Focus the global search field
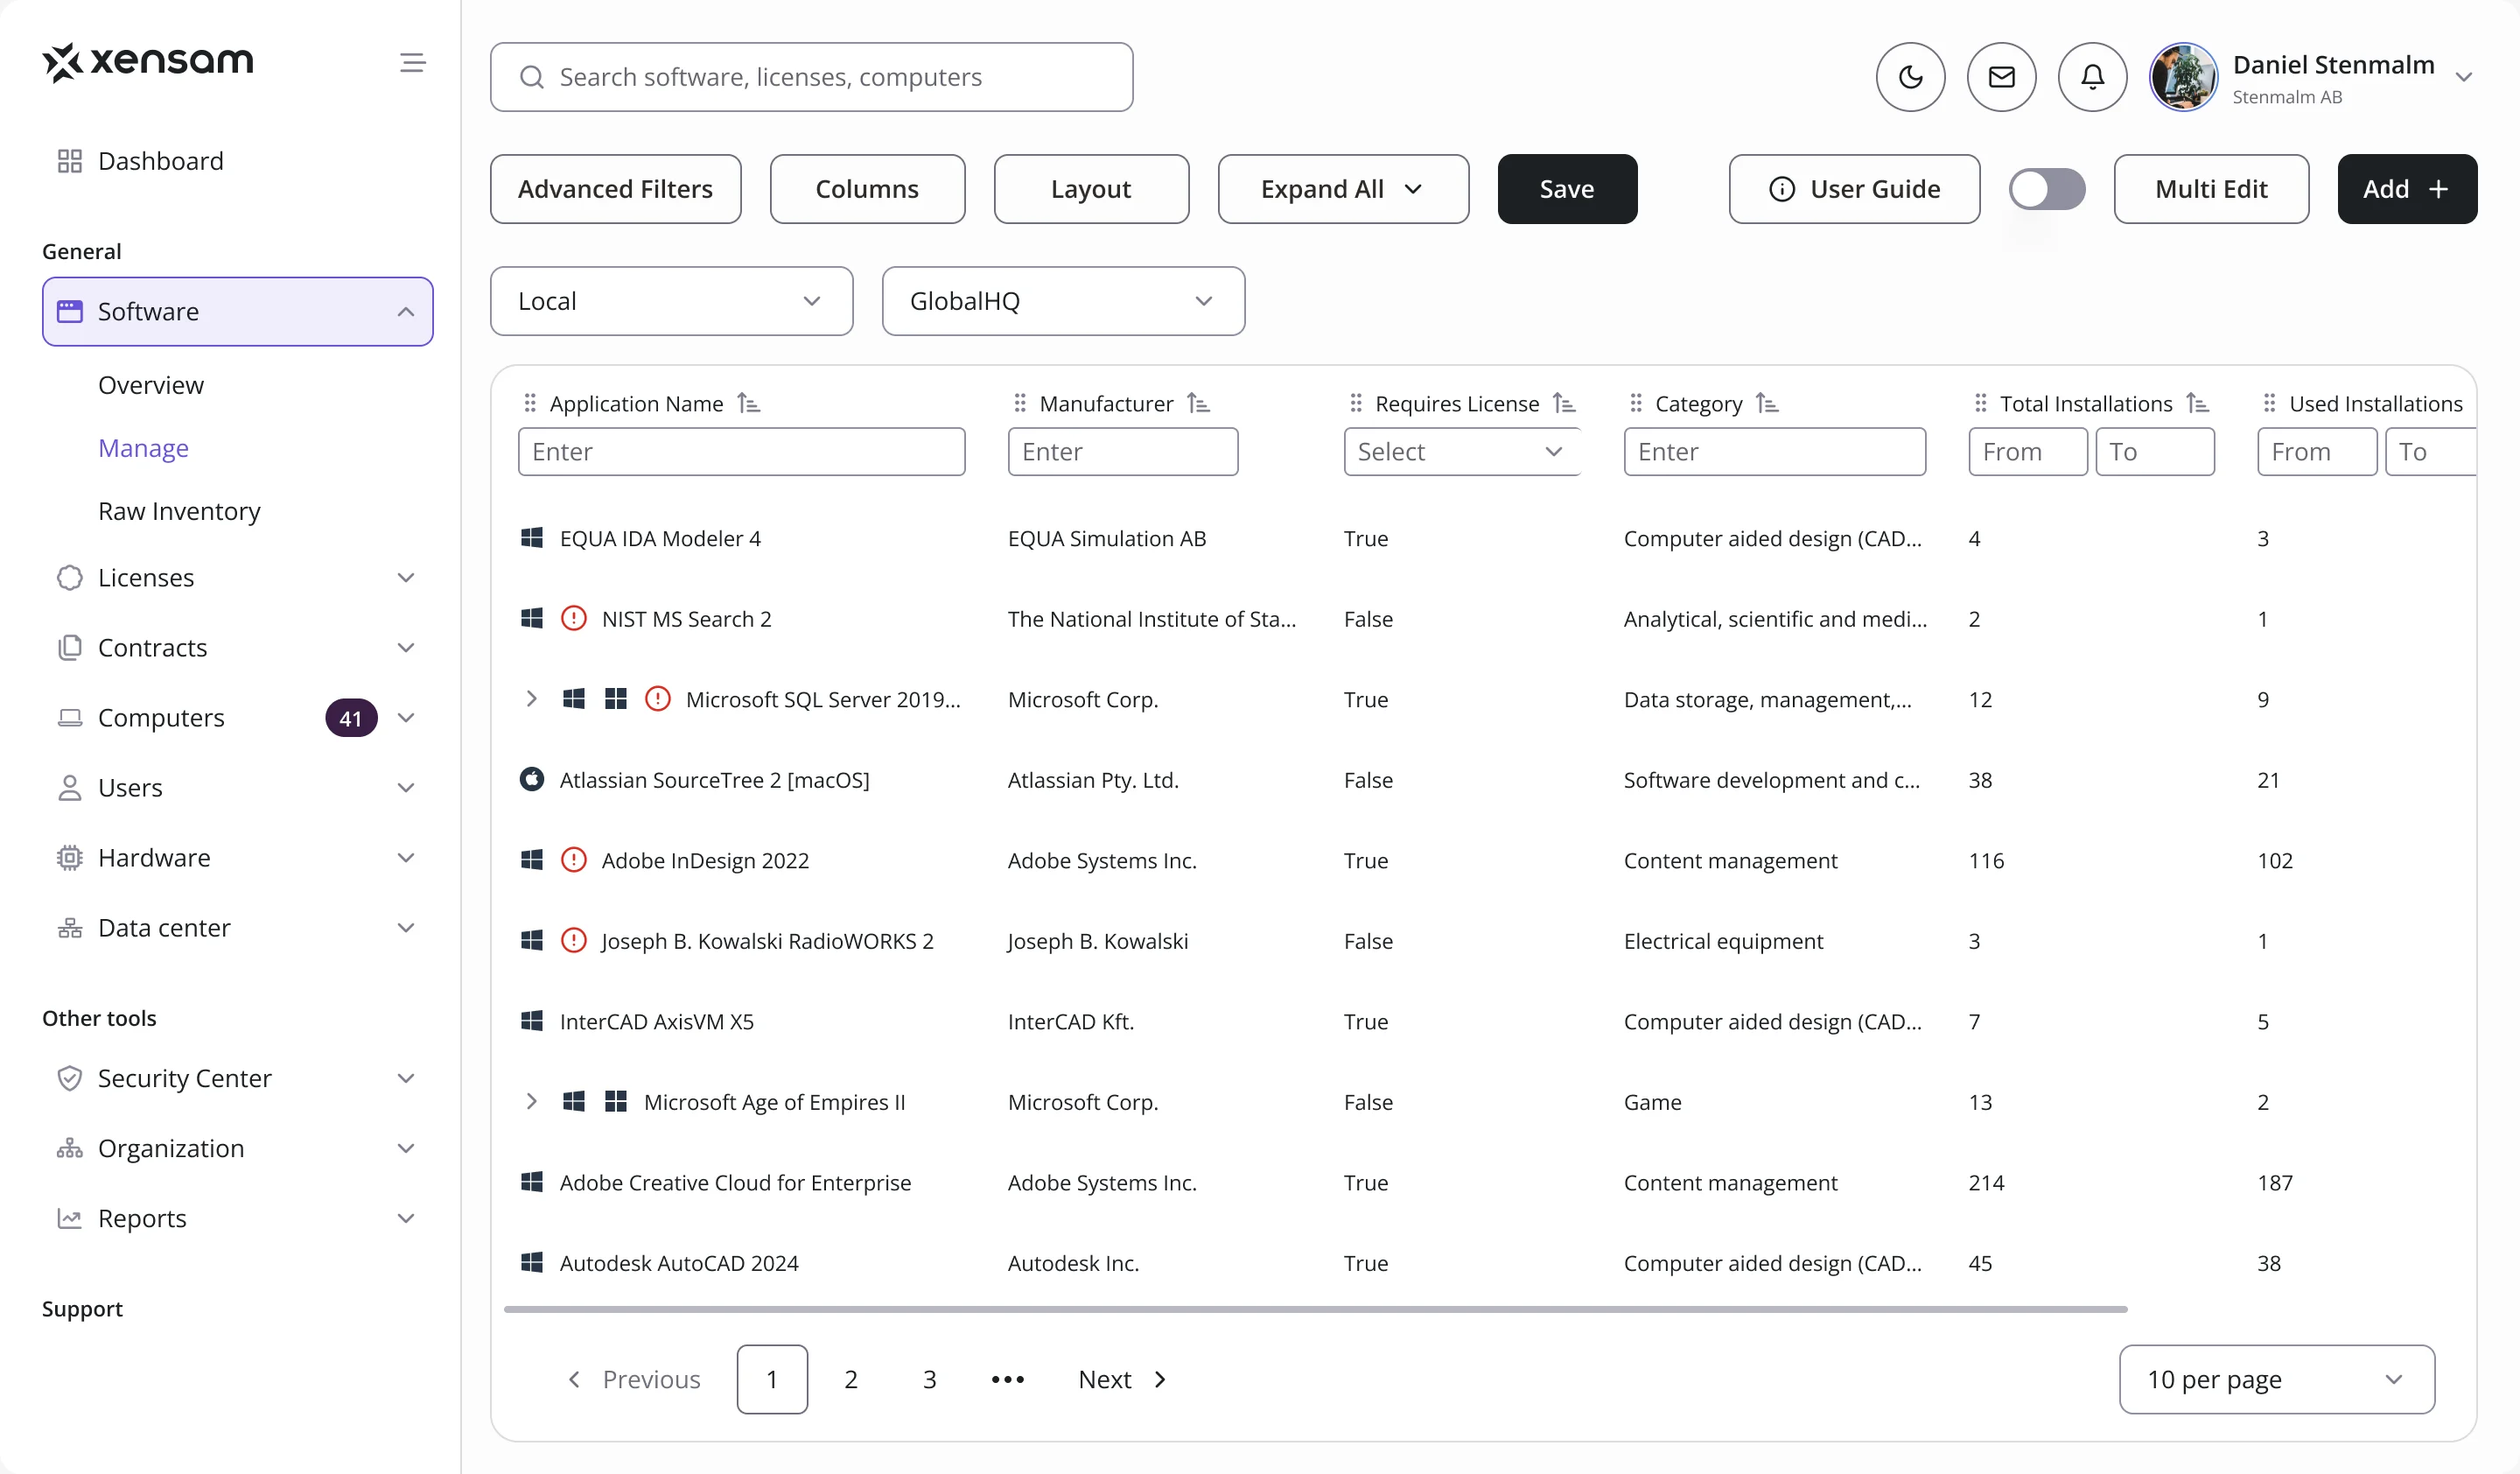 tap(812, 77)
